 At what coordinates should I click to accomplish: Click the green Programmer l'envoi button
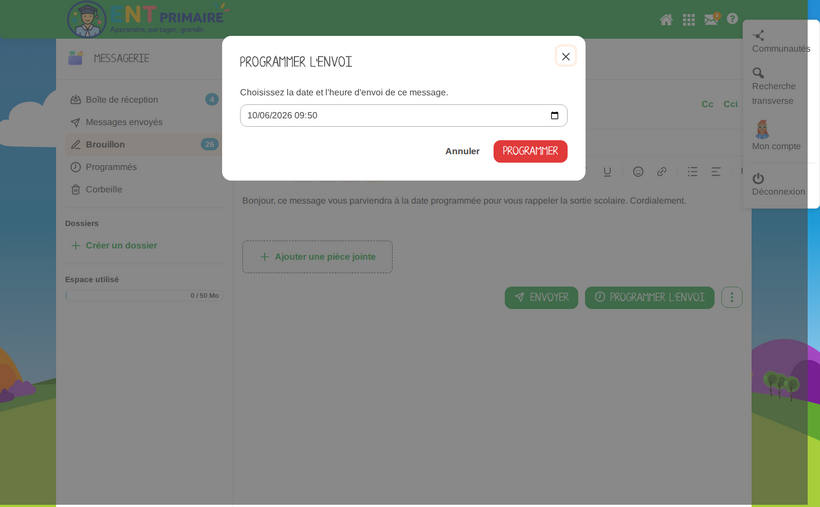[650, 298]
